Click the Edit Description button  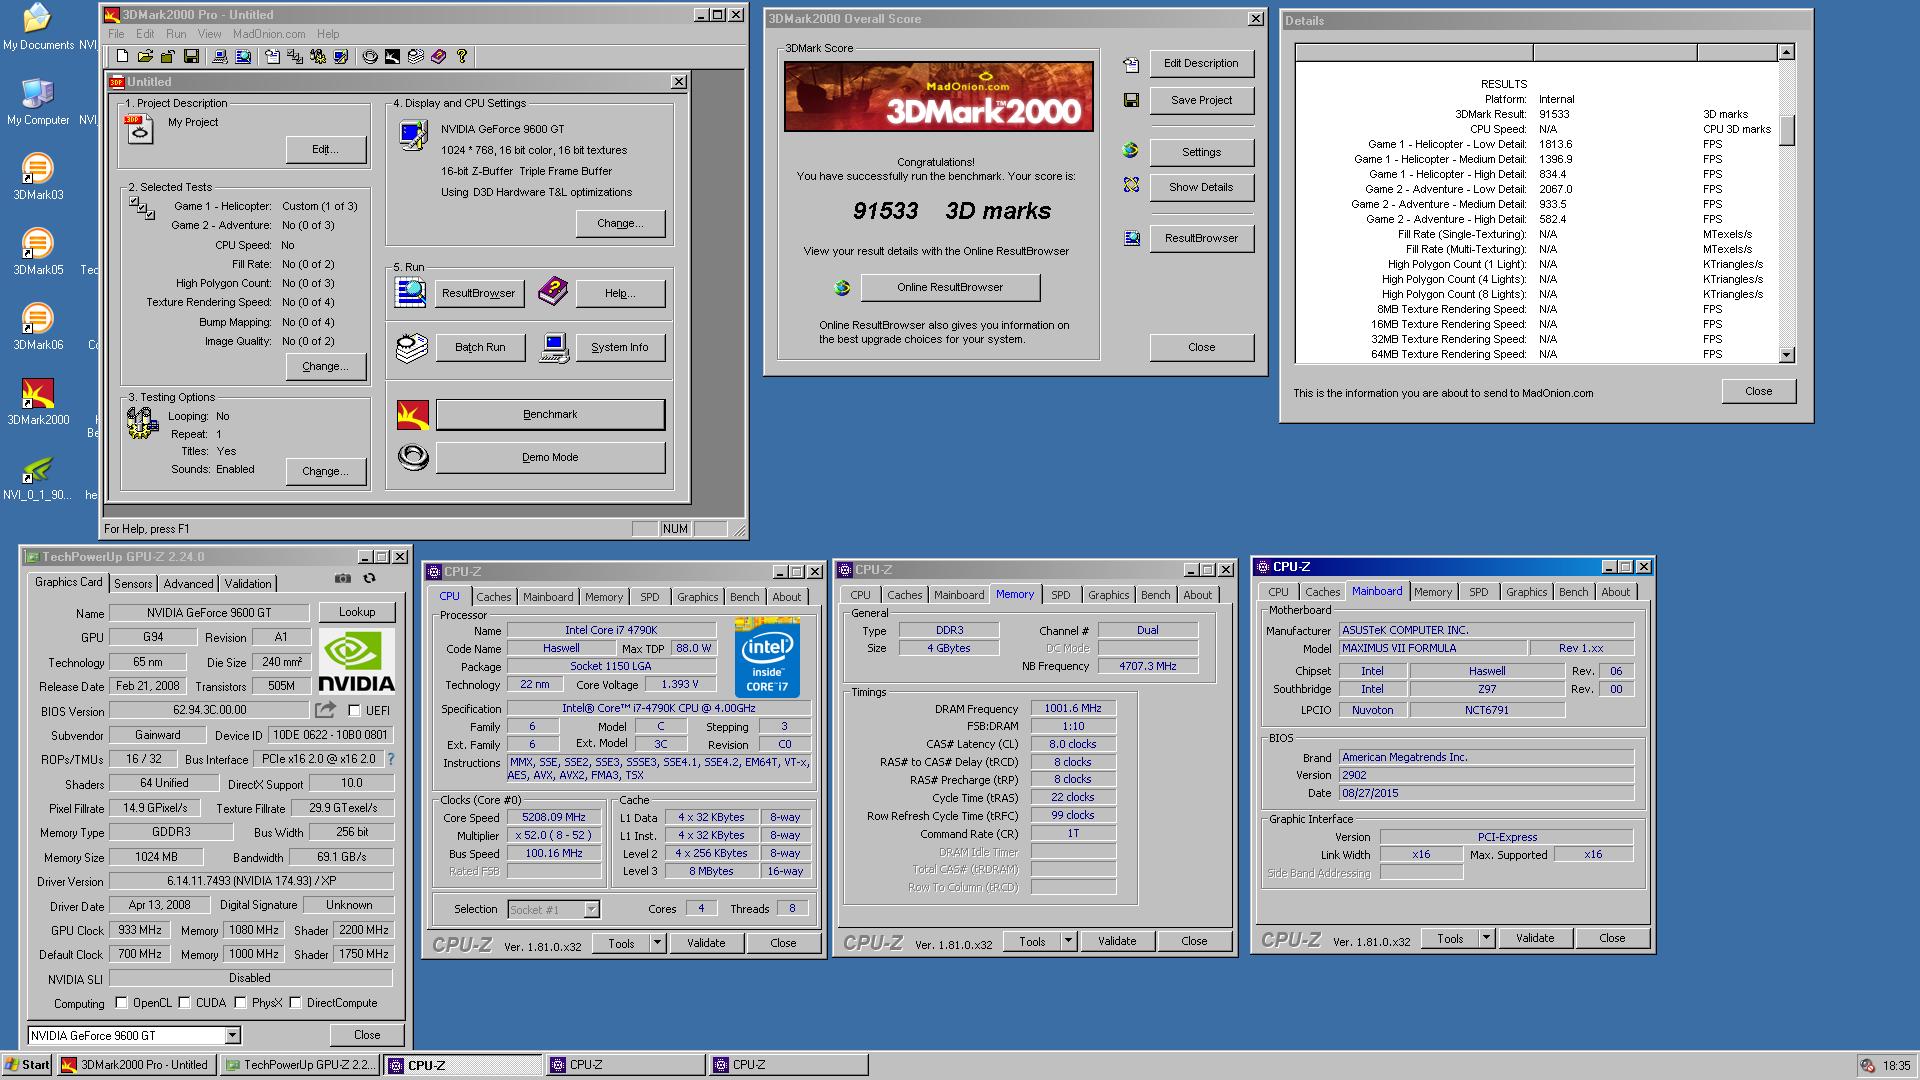coord(1201,63)
